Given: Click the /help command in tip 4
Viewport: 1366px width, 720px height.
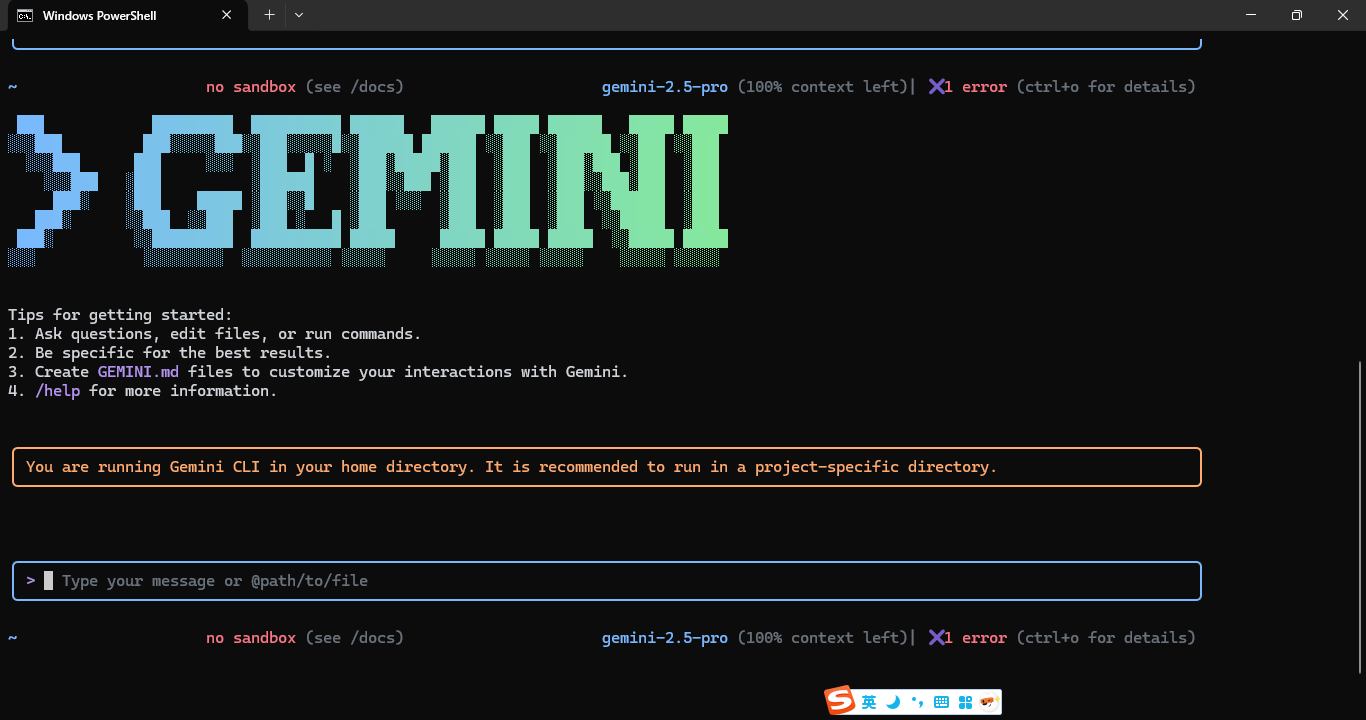Looking at the screenshot, I should click(x=57, y=391).
